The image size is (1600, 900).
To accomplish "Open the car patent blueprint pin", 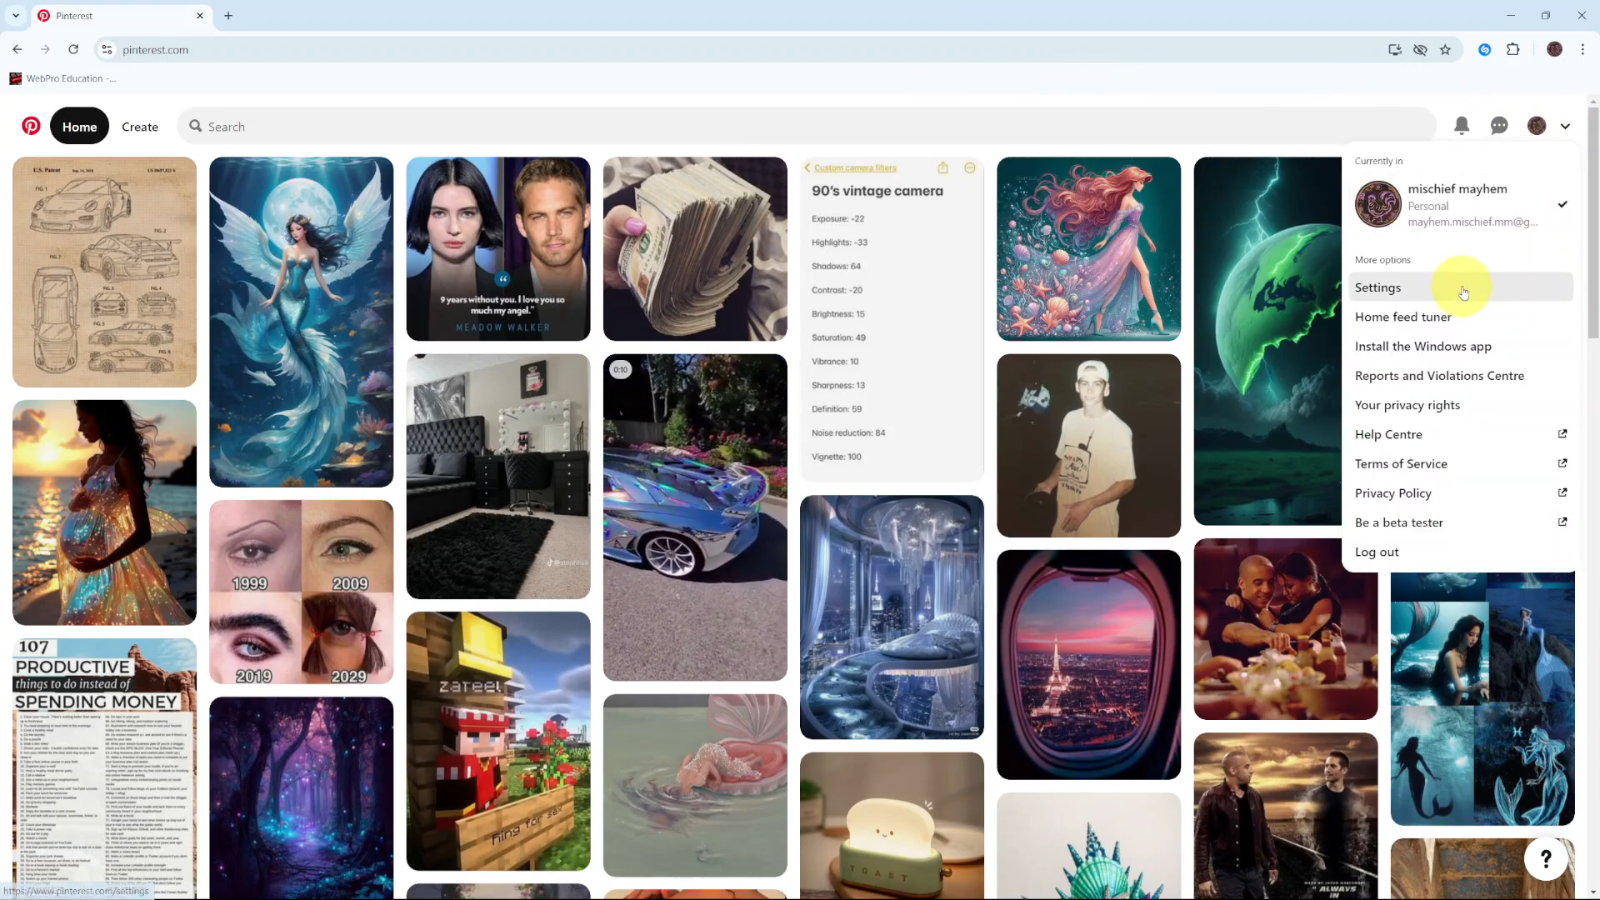I will point(104,272).
